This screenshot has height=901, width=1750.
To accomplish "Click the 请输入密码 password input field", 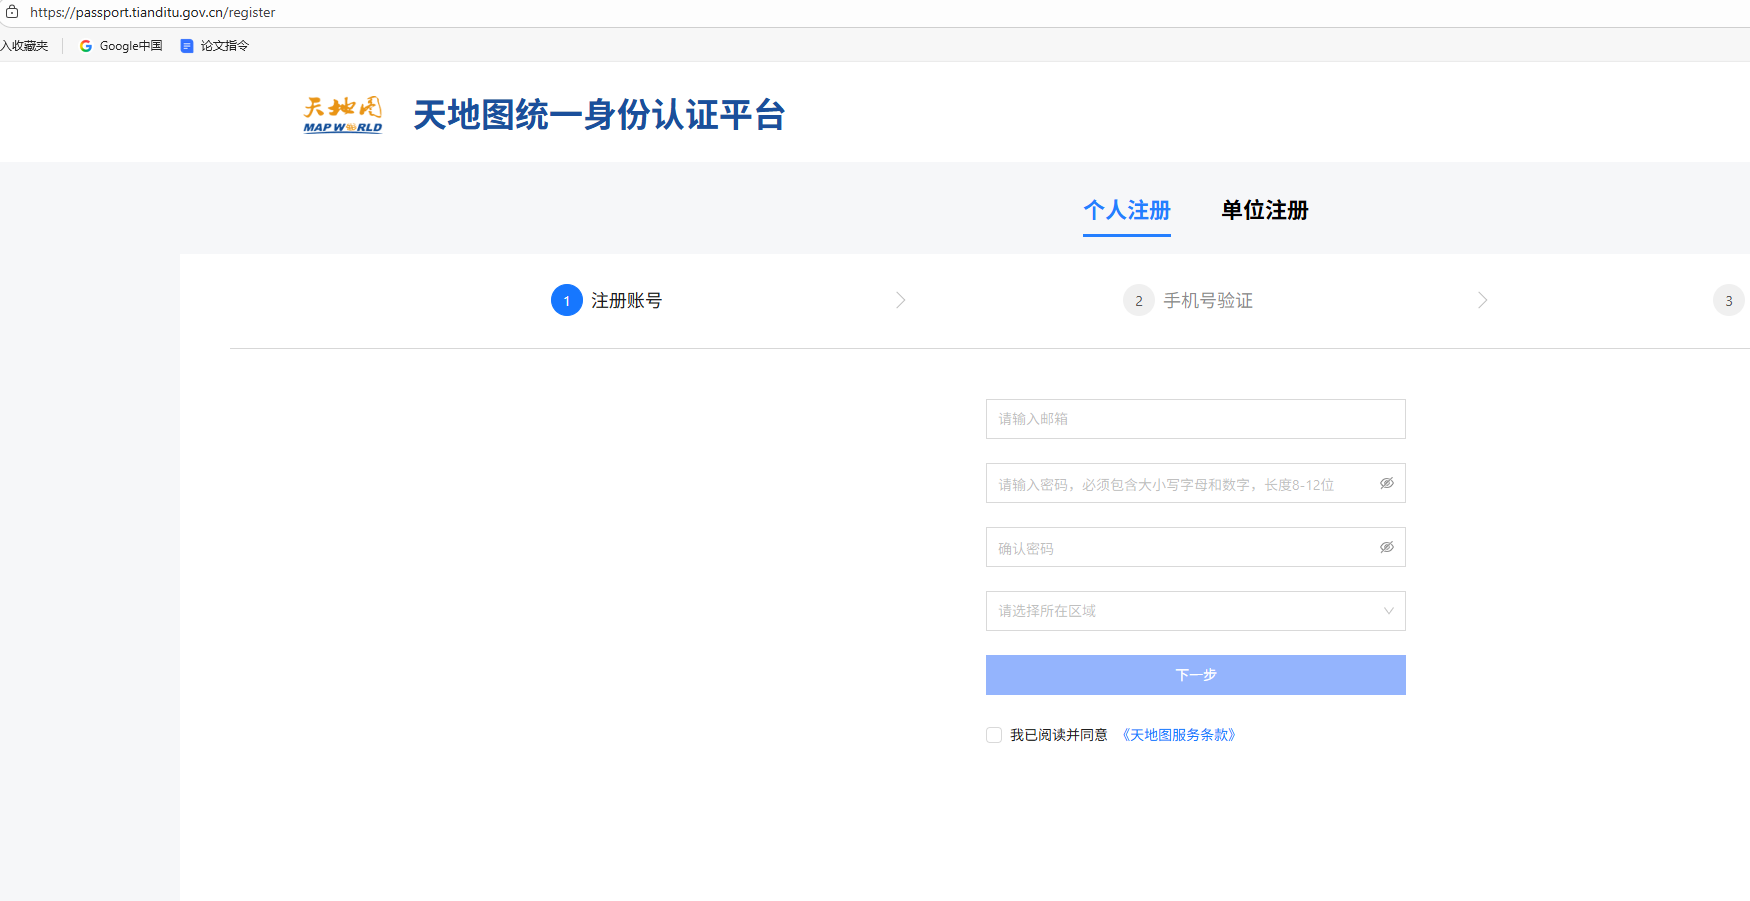I will coord(1196,483).
